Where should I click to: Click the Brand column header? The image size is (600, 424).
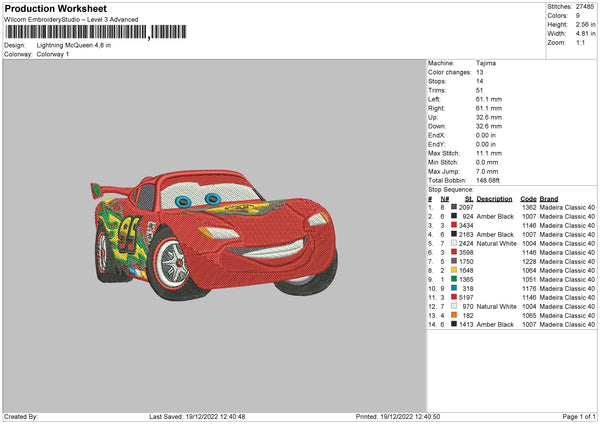pos(550,198)
